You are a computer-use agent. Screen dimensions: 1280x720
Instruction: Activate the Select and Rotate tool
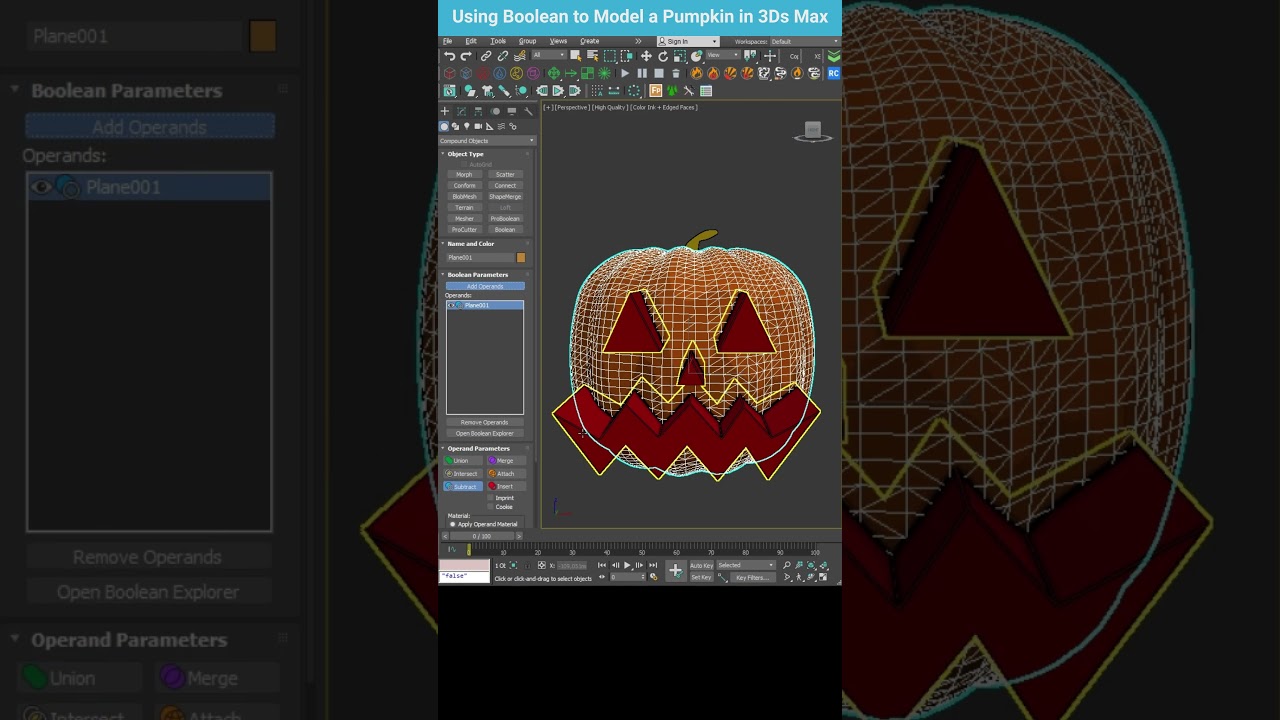pos(663,56)
